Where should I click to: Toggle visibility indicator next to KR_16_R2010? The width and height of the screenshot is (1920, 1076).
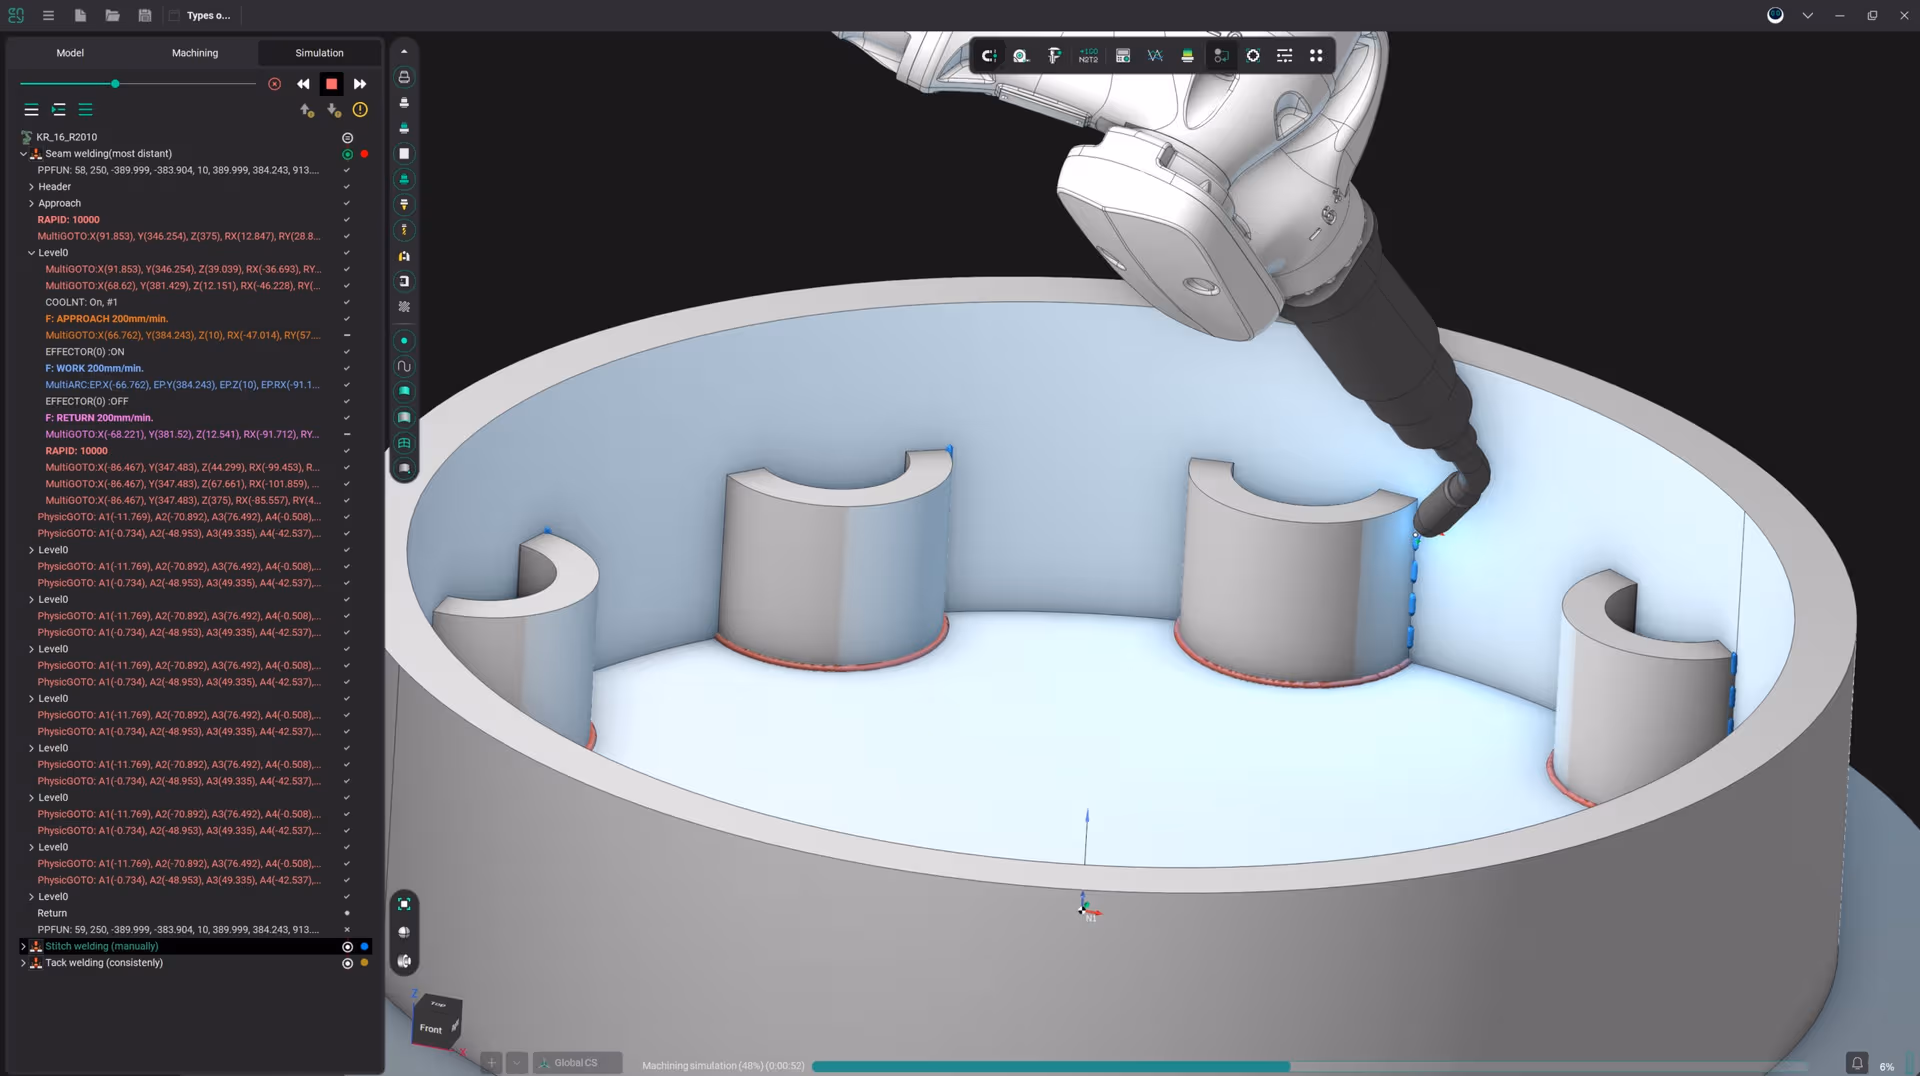[348, 137]
